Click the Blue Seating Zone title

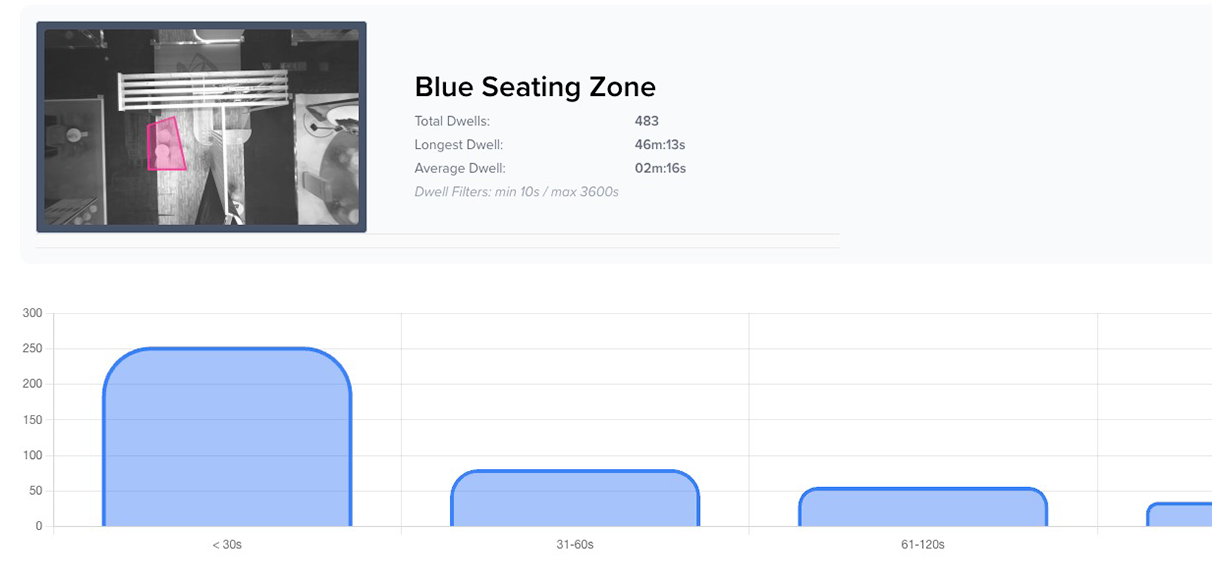tap(535, 87)
